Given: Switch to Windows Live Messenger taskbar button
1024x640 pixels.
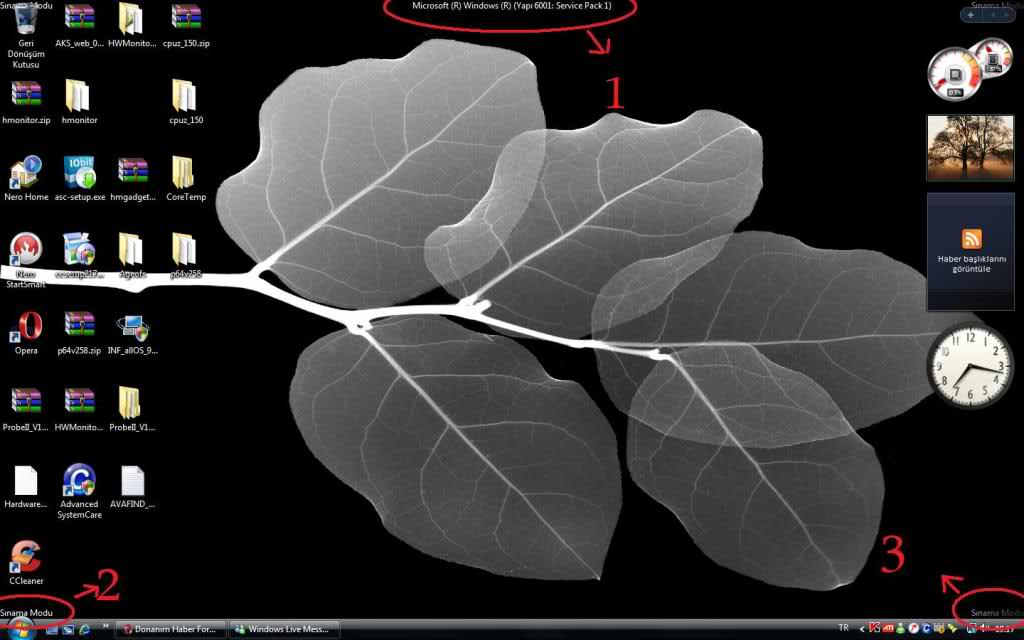Looking at the screenshot, I should pyautogui.click(x=284, y=629).
